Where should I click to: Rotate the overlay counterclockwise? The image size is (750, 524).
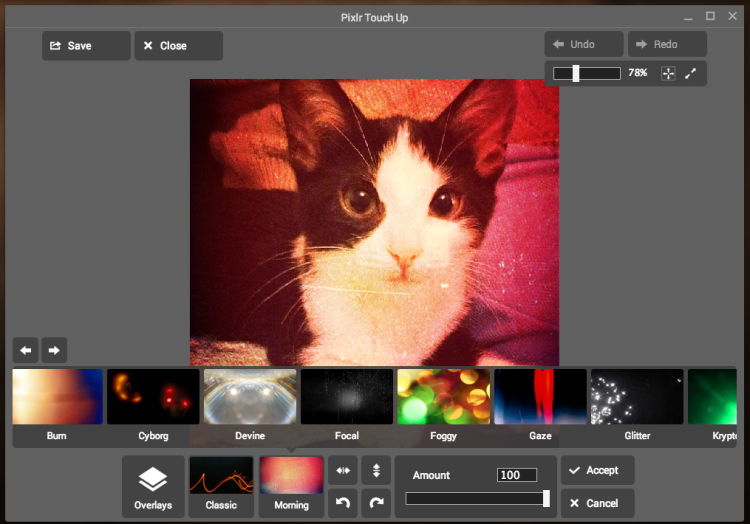pos(343,503)
